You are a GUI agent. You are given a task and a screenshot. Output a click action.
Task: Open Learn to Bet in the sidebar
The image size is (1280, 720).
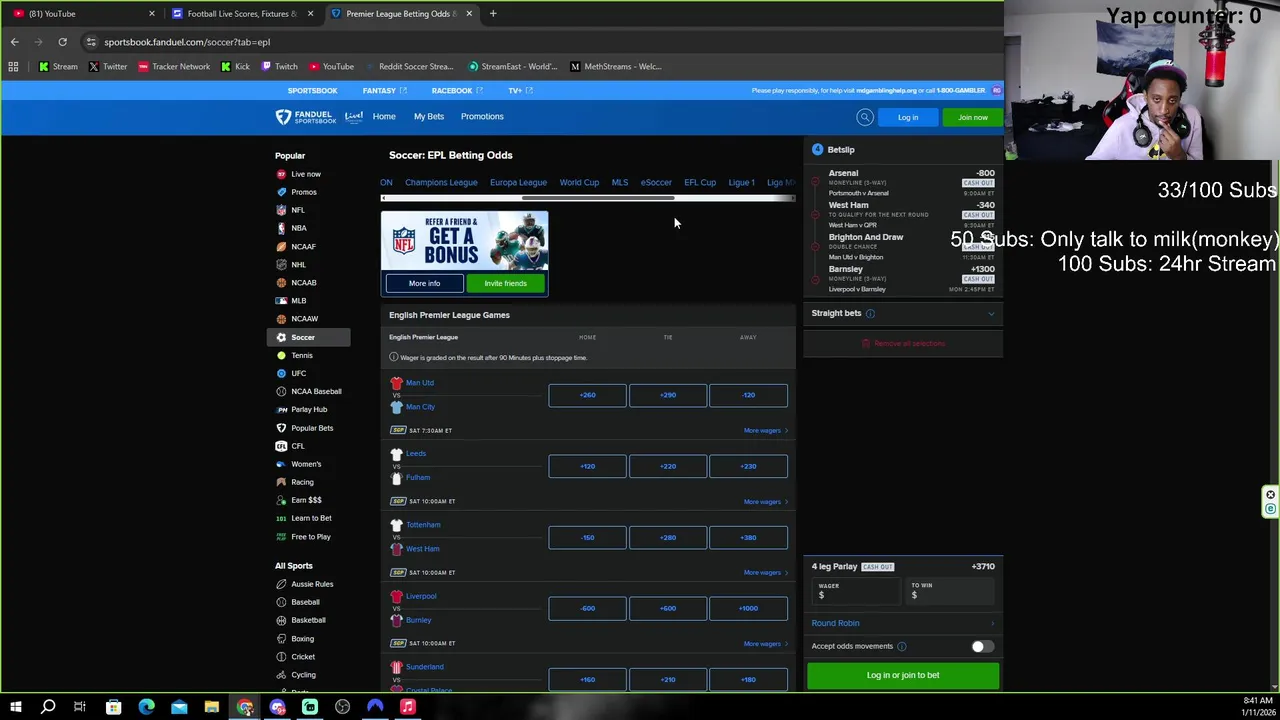(x=311, y=518)
